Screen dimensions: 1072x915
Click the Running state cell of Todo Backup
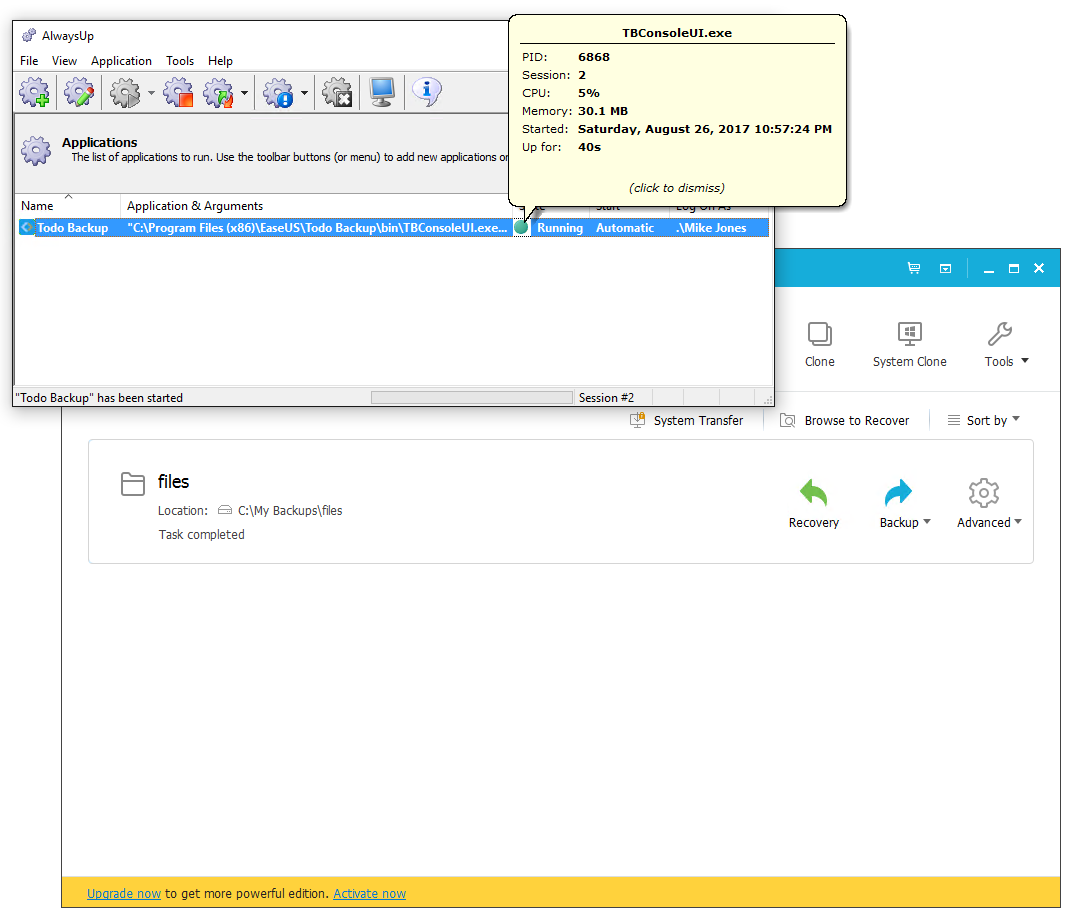[560, 228]
